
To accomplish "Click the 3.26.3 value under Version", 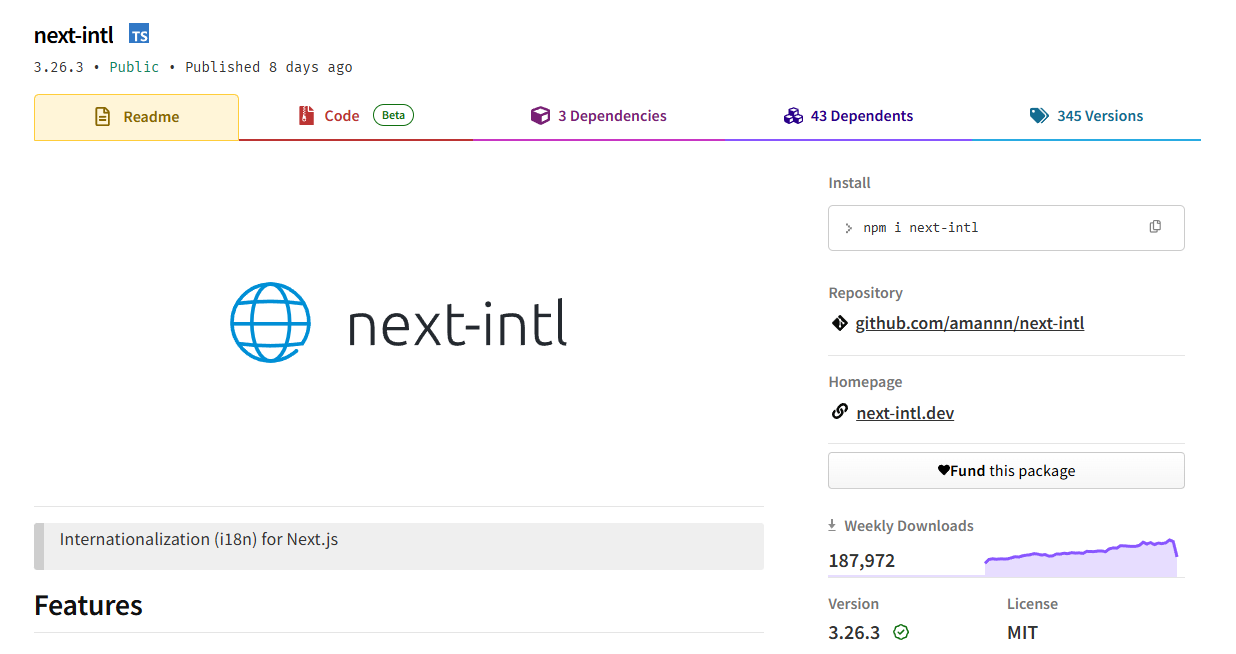I will pyautogui.click(x=854, y=633).
